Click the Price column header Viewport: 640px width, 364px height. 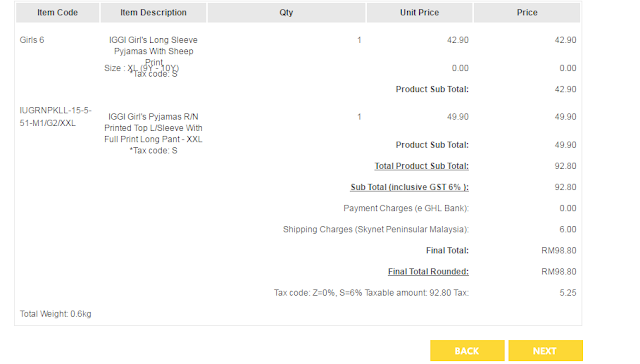527,13
